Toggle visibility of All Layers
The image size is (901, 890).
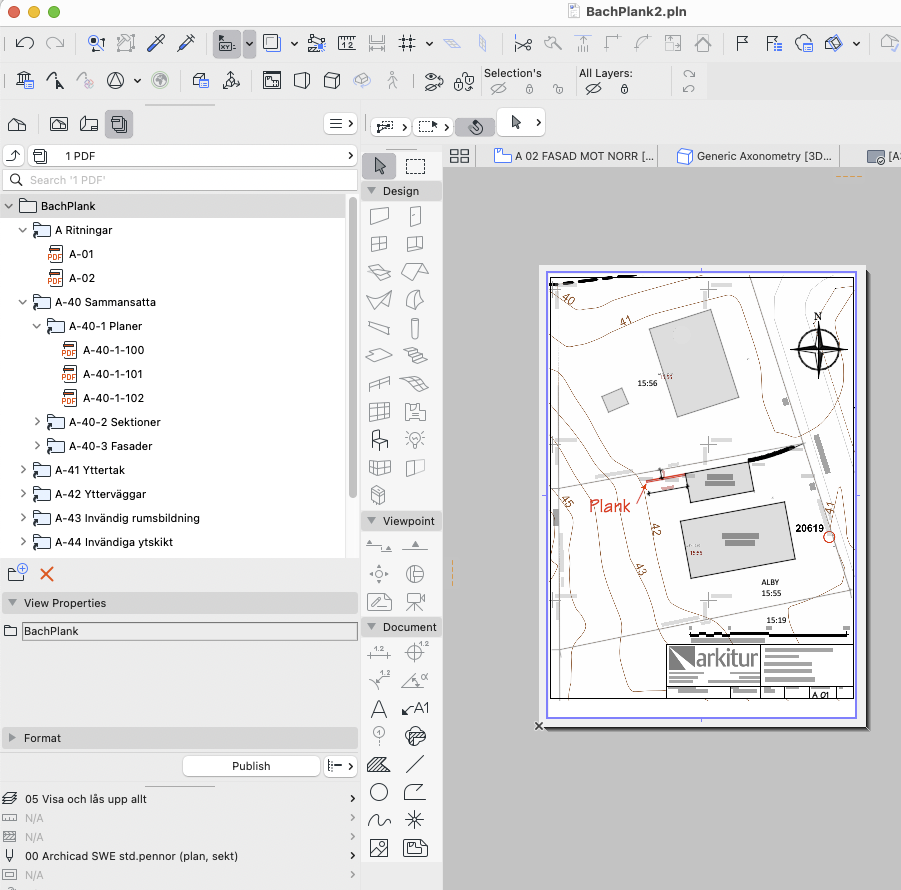pyautogui.click(x=592, y=89)
